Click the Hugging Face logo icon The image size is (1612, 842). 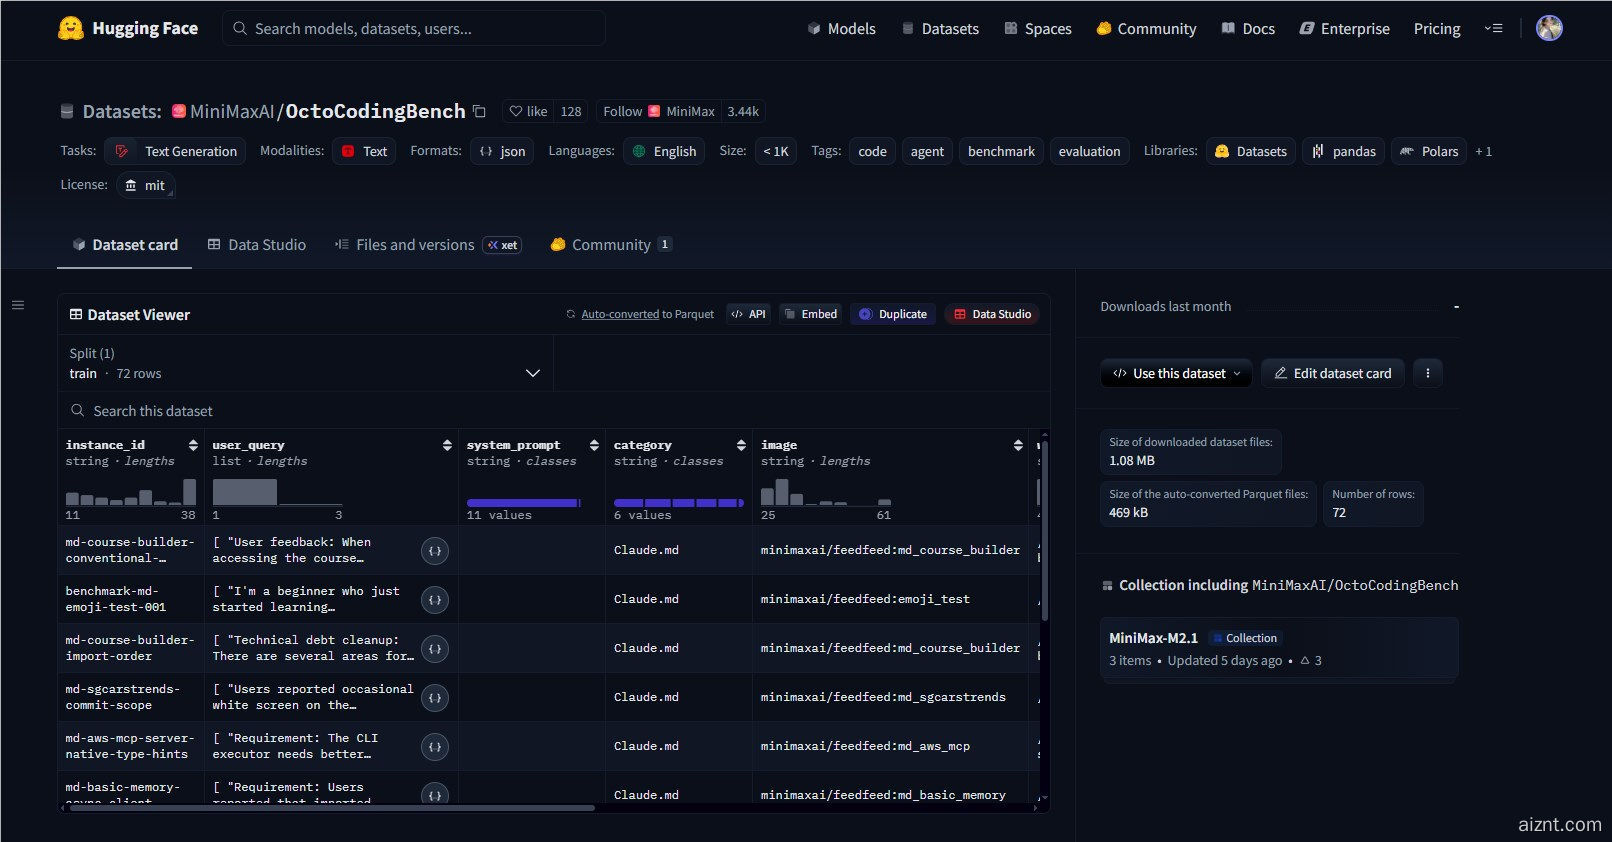[x=70, y=28]
